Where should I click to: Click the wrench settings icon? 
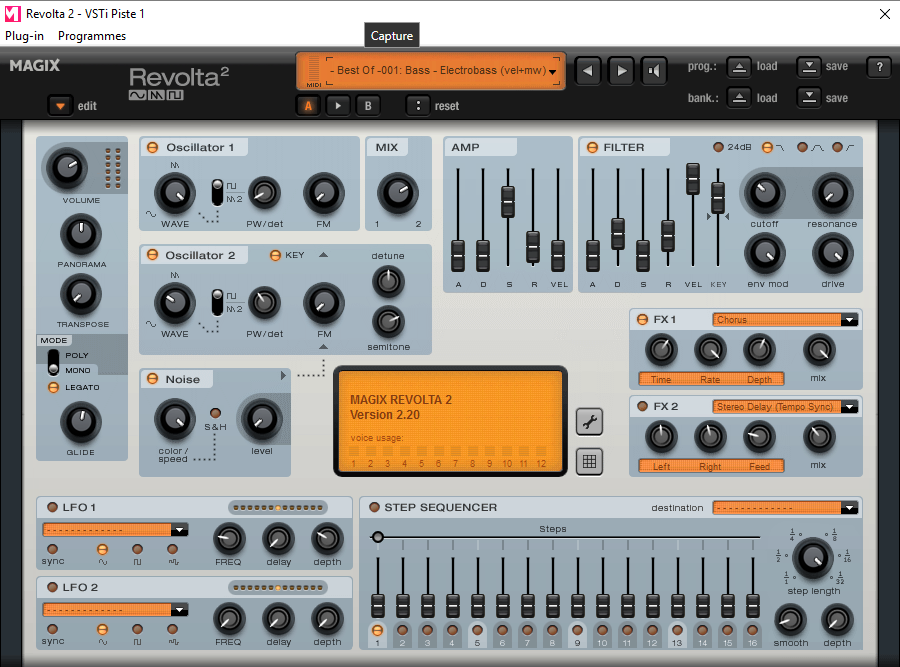coord(589,422)
